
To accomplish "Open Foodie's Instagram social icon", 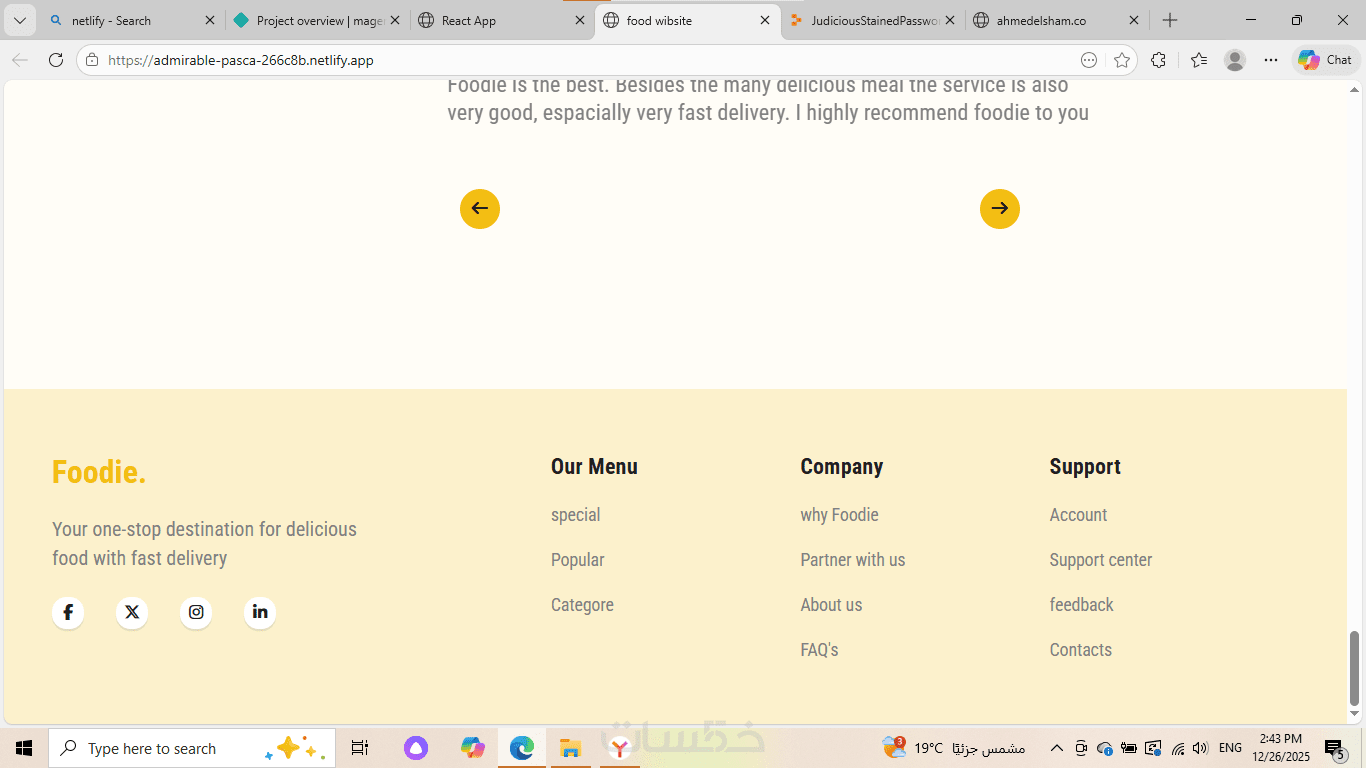I will (196, 612).
